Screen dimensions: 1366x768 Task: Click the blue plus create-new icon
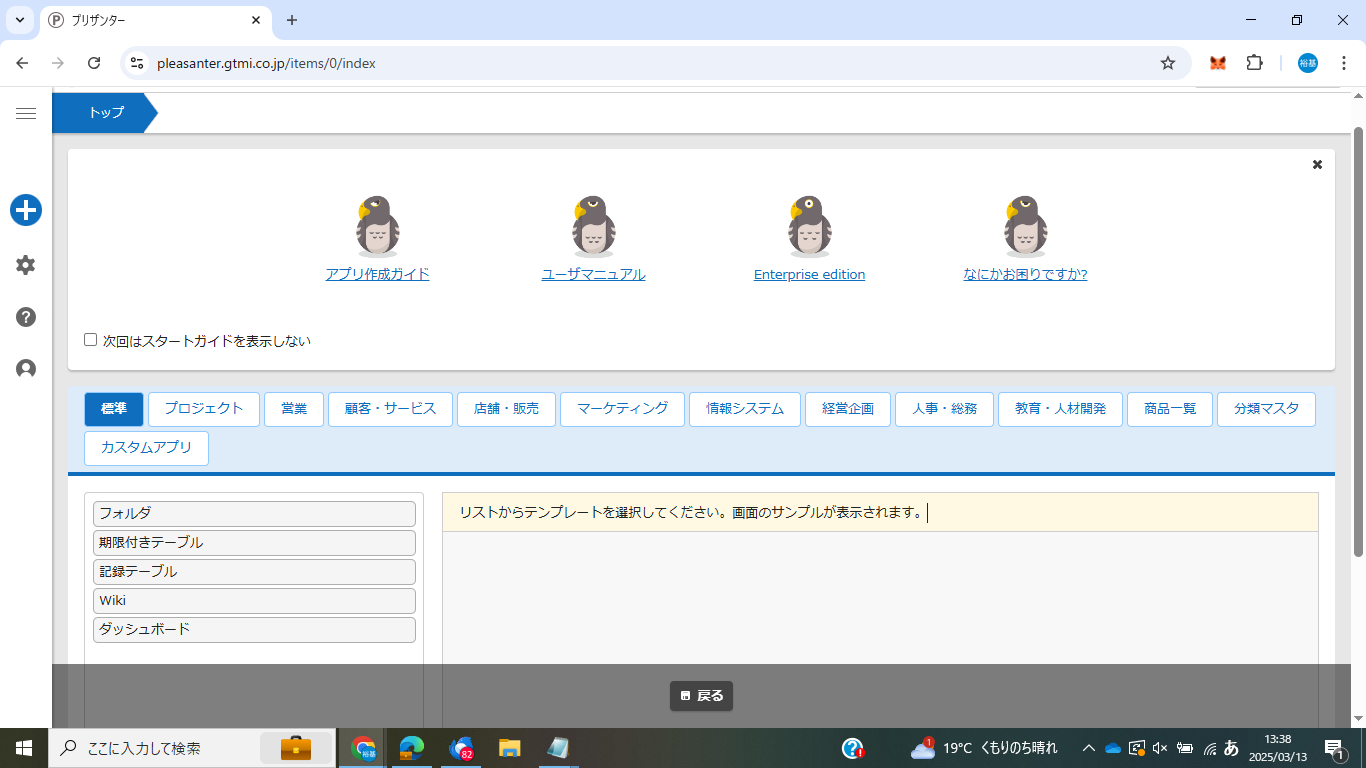(26, 210)
